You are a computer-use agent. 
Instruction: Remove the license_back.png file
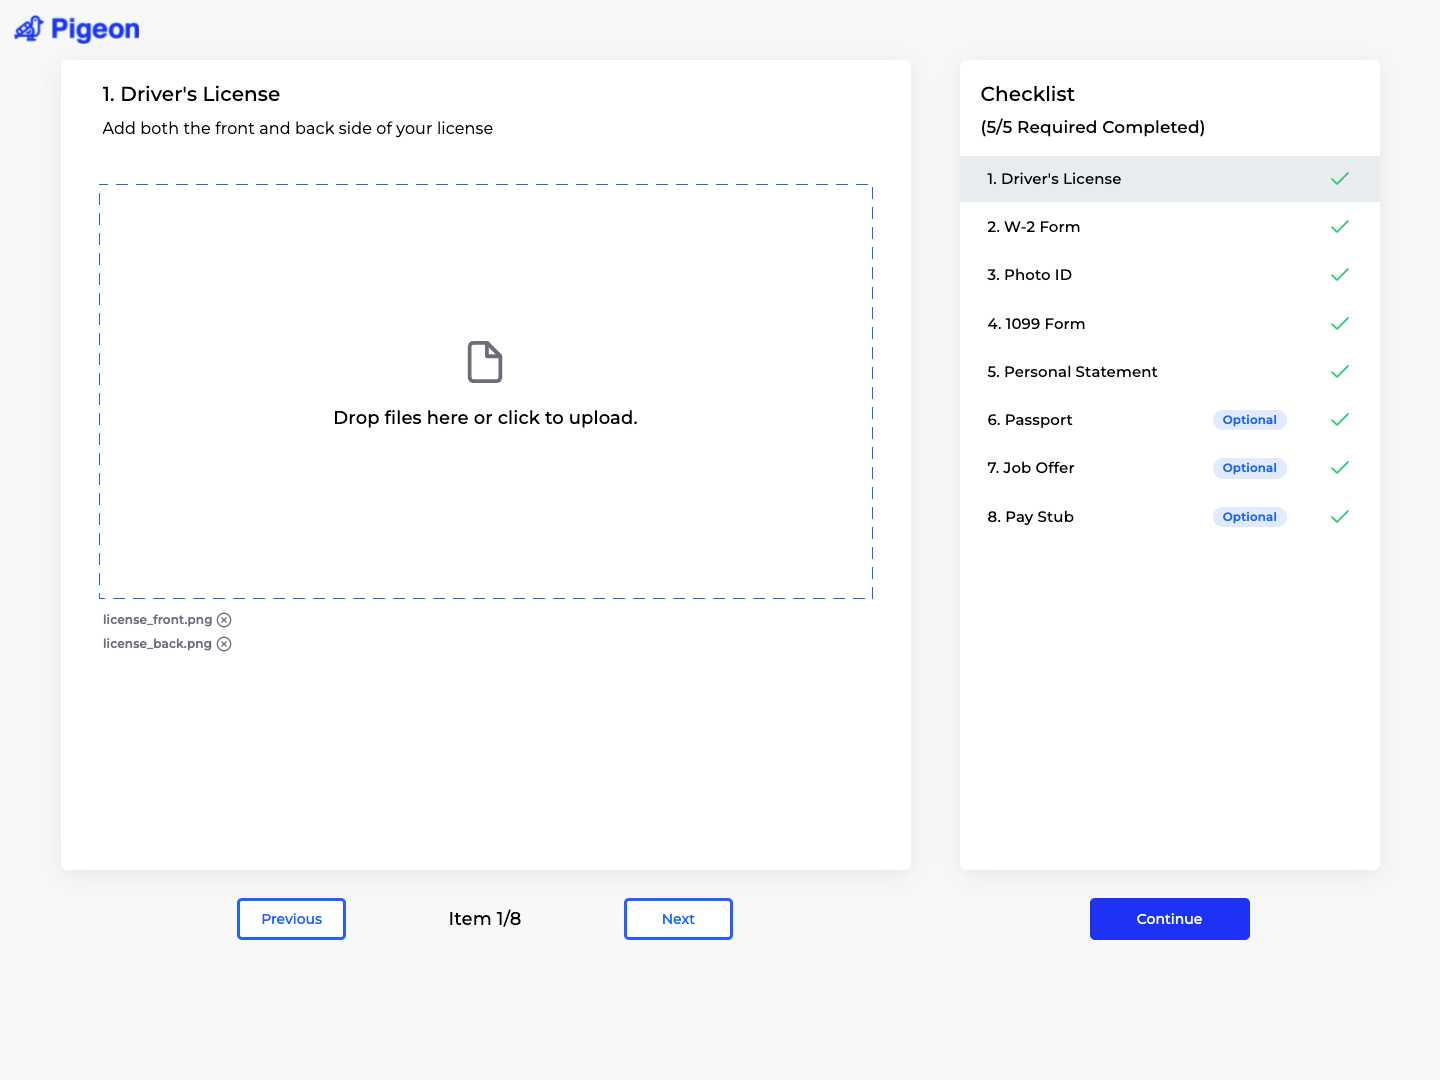pyautogui.click(x=224, y=643)
